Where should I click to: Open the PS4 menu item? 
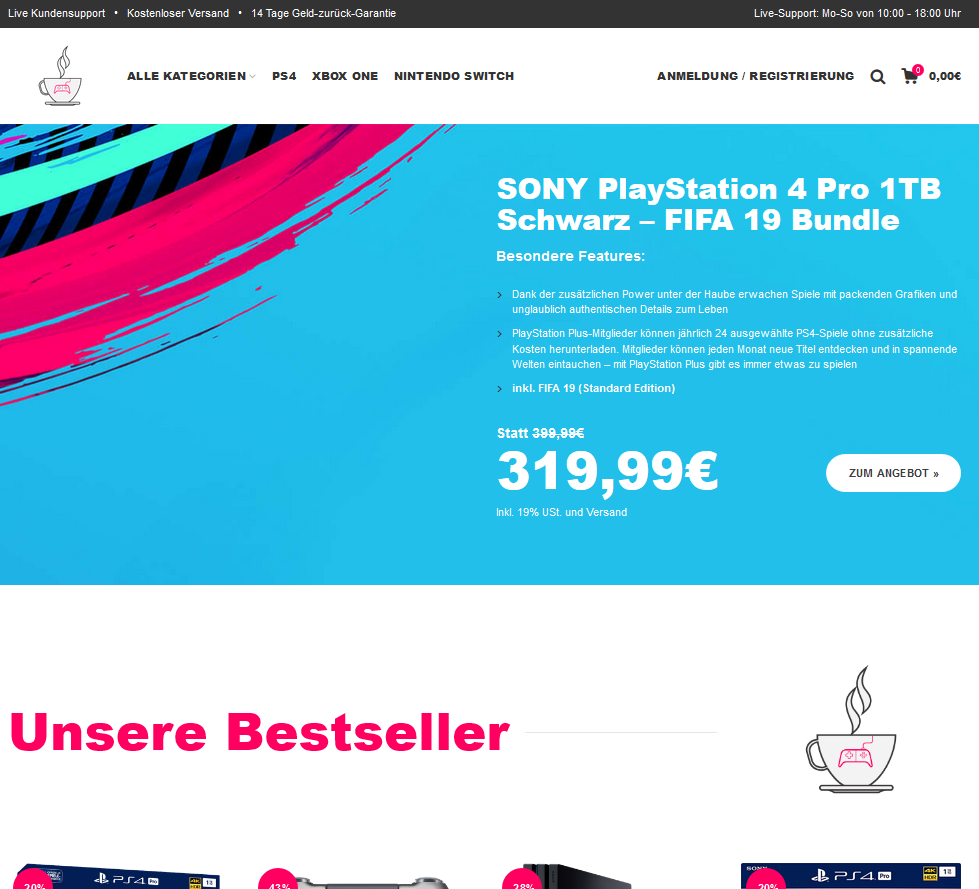pos(284,76)
